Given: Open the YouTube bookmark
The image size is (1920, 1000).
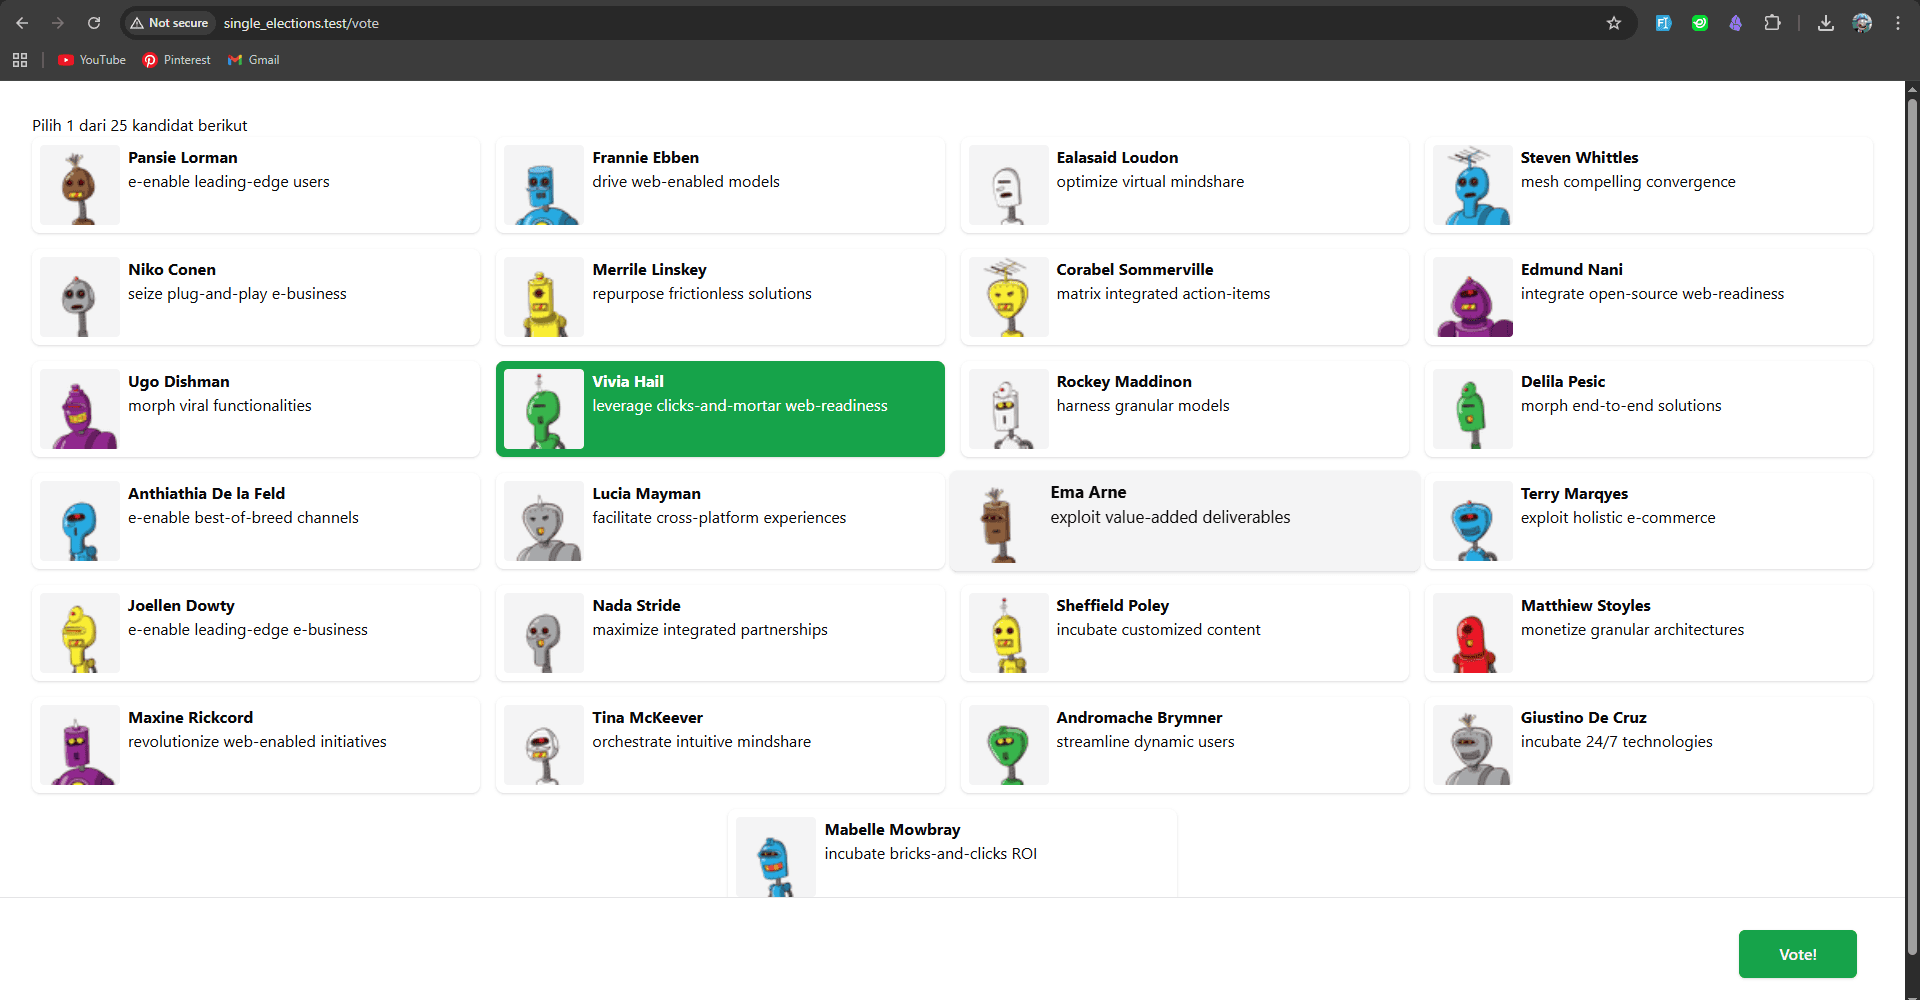Looking at the screenshot, I should pyautogui.click(x=92, y=60).
